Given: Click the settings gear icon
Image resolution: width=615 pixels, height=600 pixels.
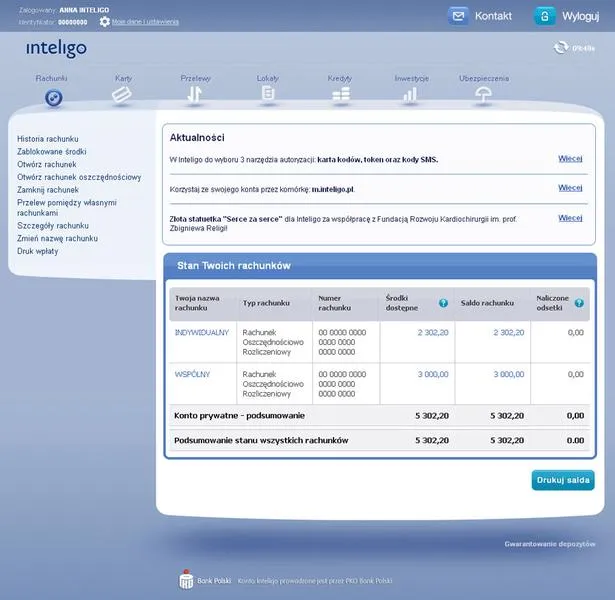Looking at the screenshot, I should [104, 22].
